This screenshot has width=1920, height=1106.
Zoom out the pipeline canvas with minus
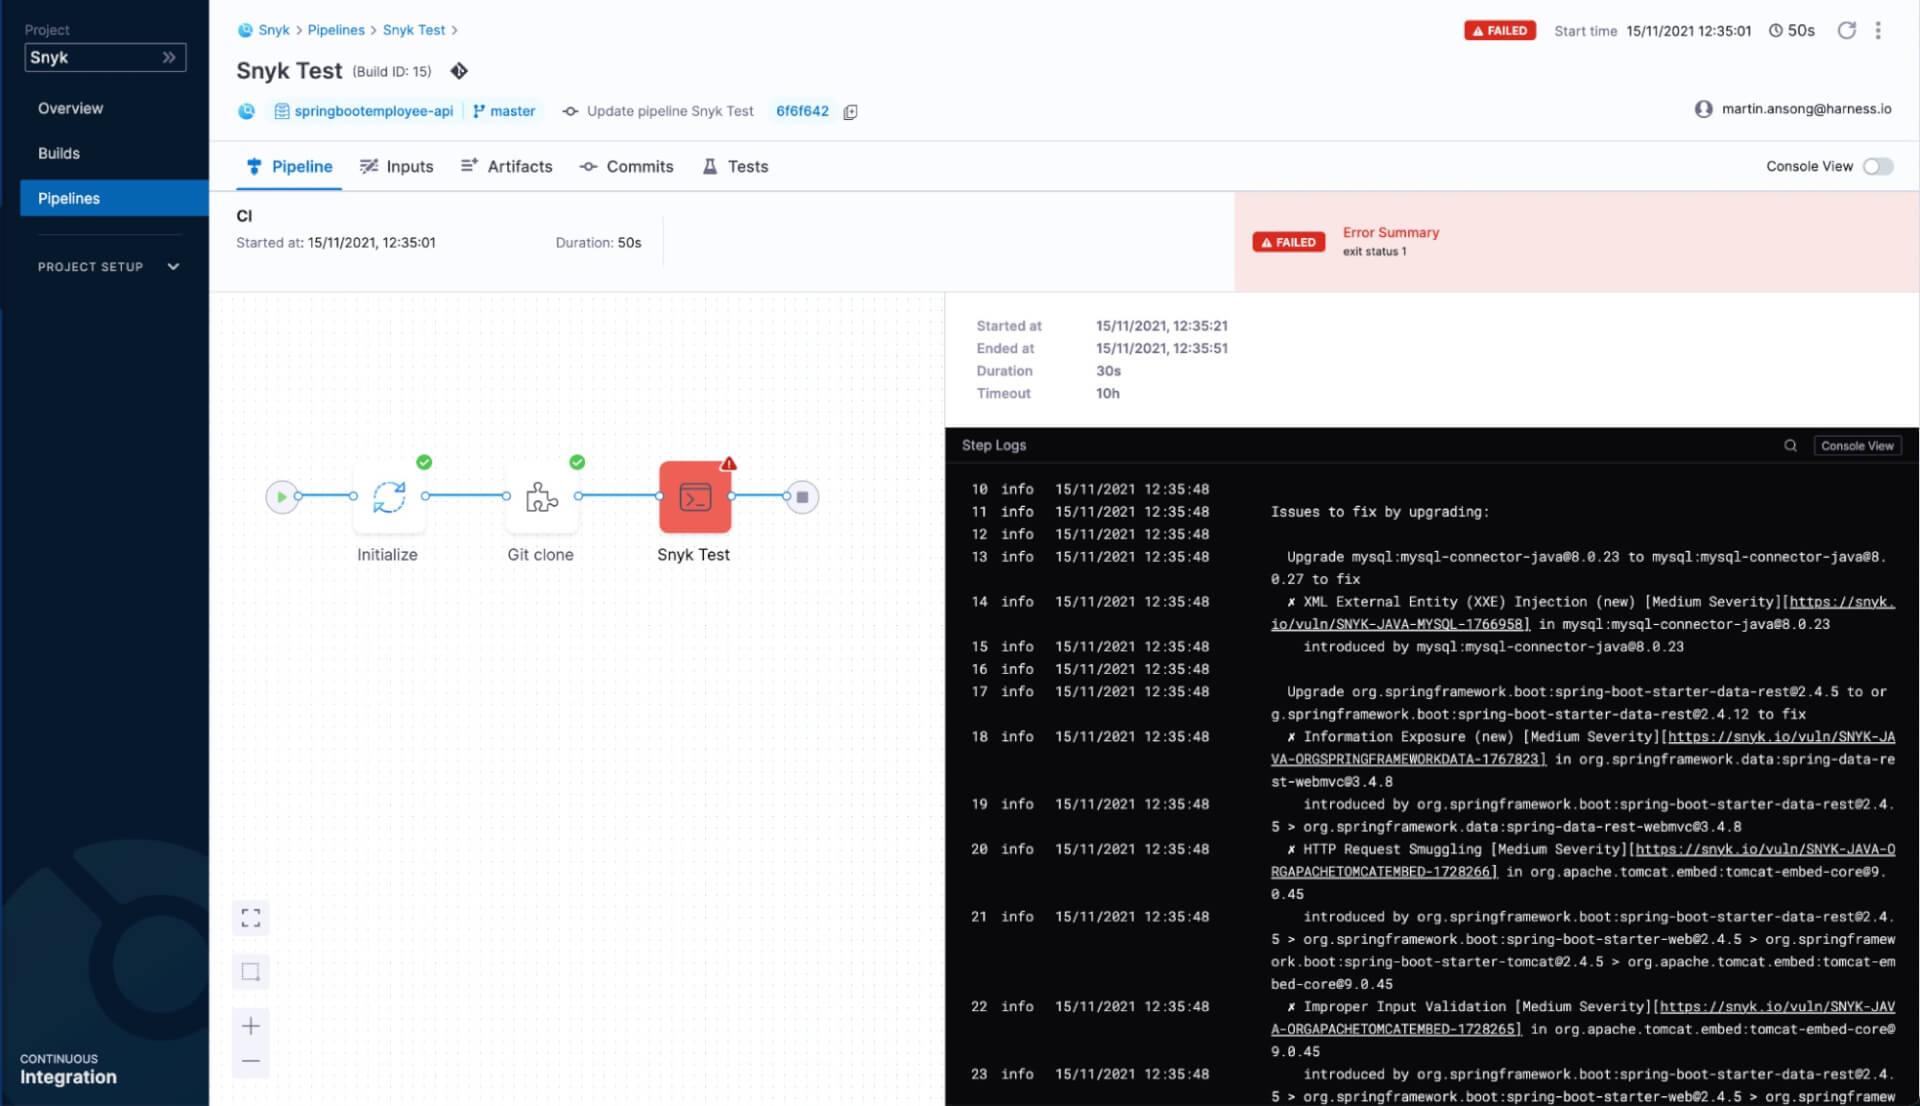click(251, 1061)
